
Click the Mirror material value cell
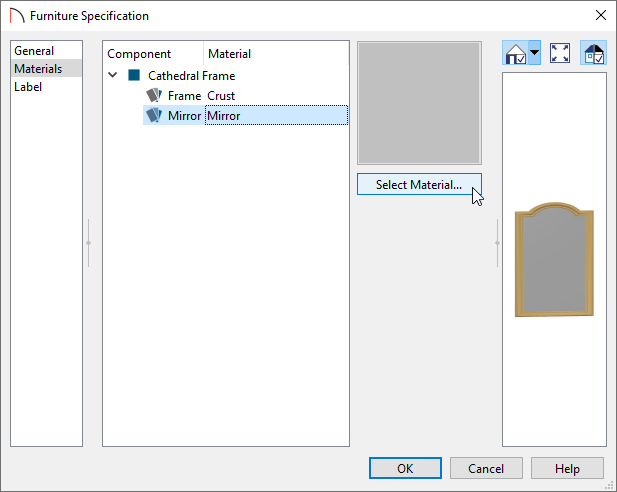[x=276, y=115]
